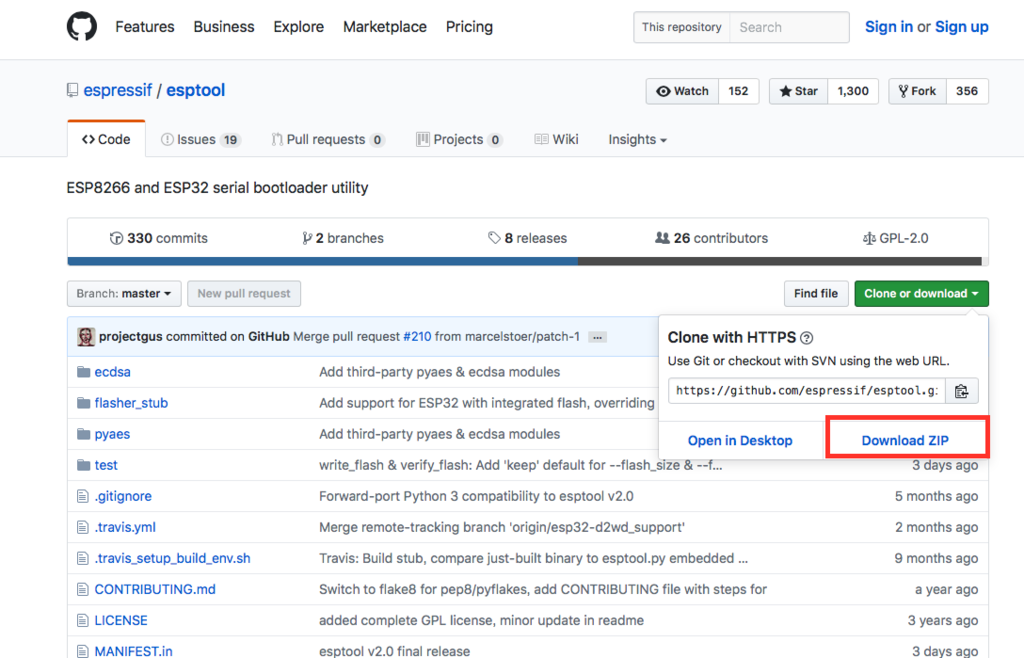This screenshot has width=1024, height=658.
Task: Open the flasher_stub folder
Action: pos(131,403)
